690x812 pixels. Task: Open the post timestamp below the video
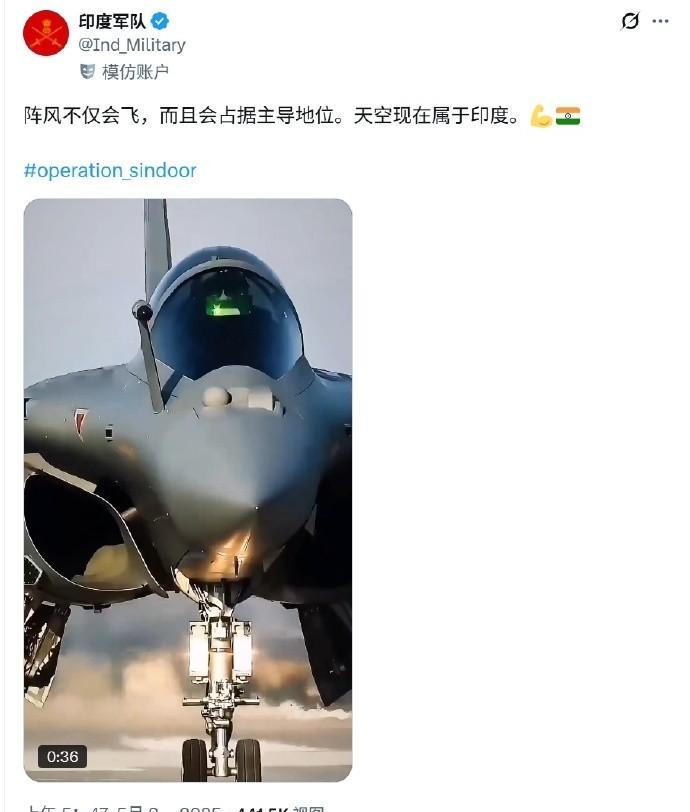point(123,808)
